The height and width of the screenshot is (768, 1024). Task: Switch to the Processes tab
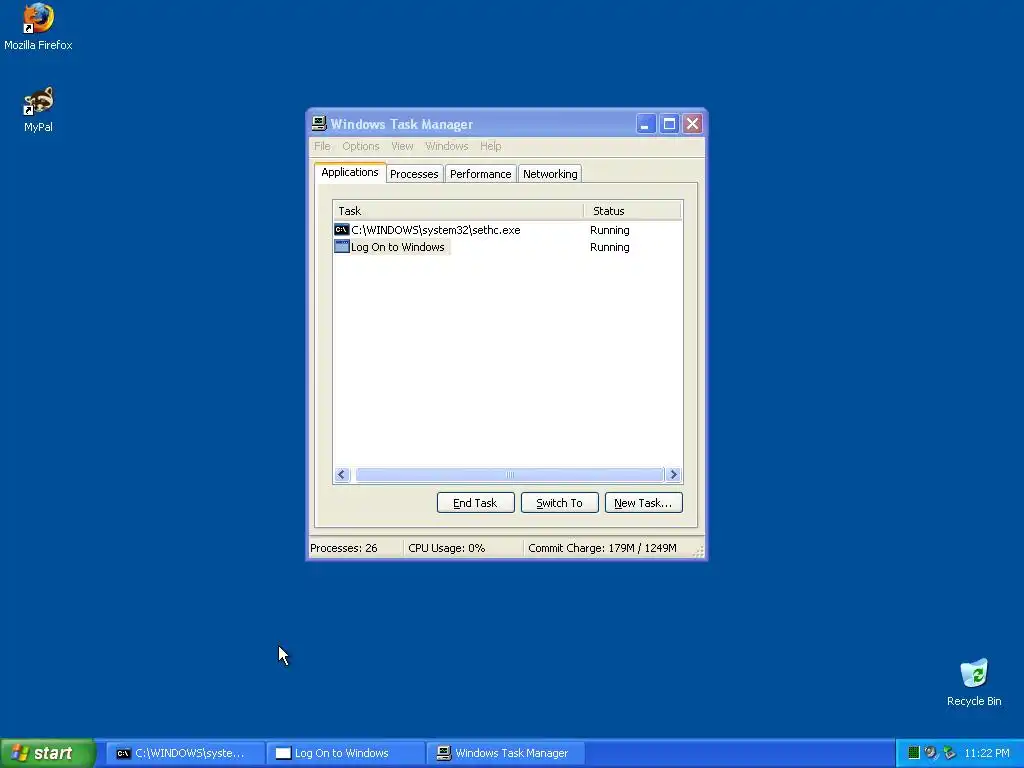[414, 174]
